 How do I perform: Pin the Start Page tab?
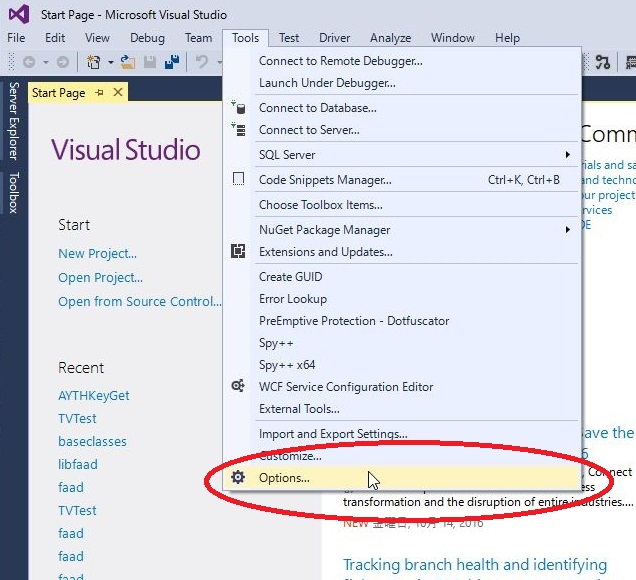[99, 92]
